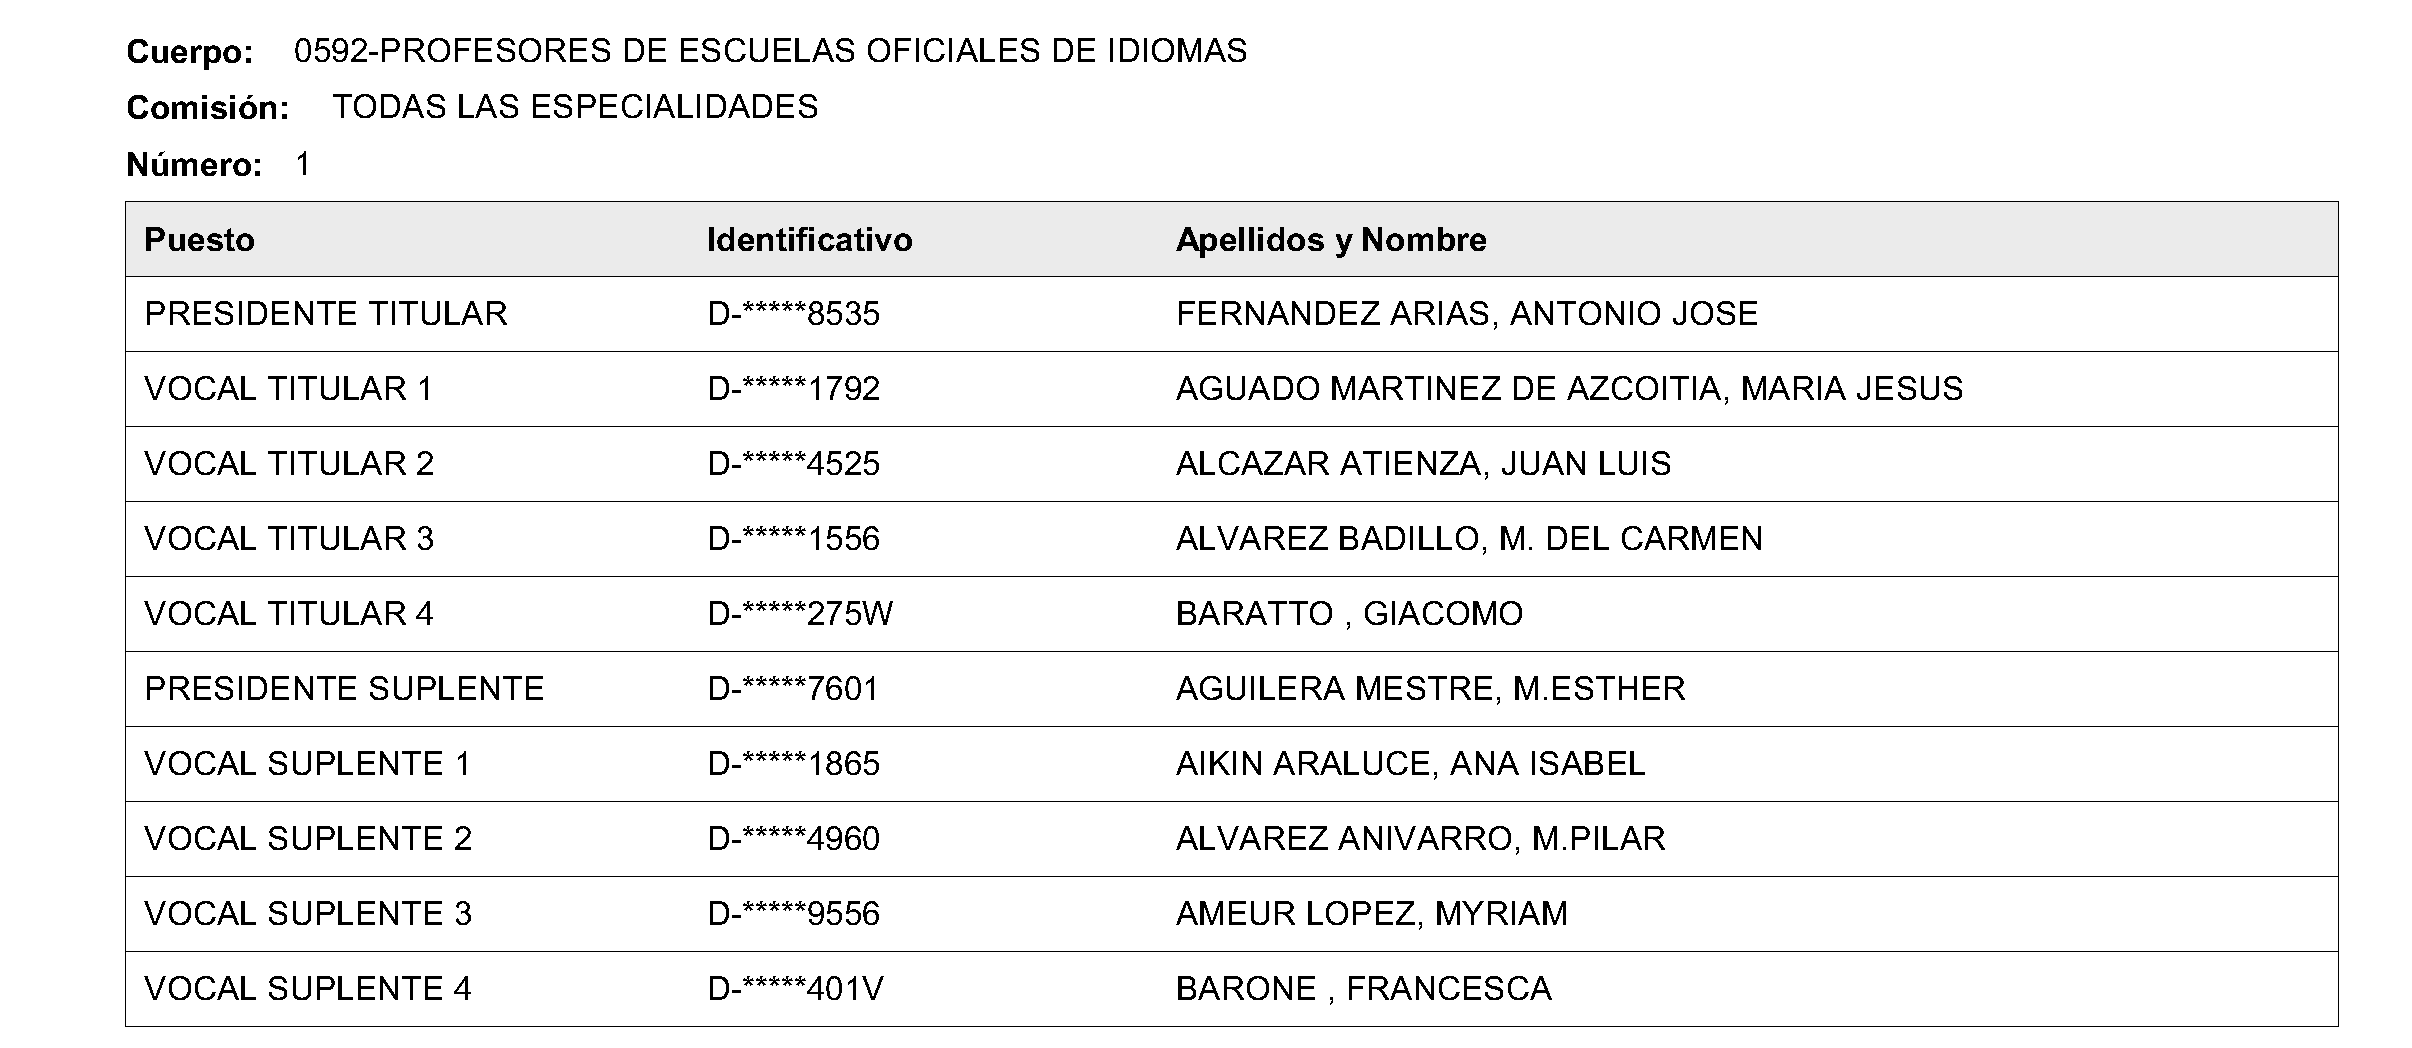Image resolution: width=2412 pixels, height=1048 pixels.
Task: Click the name ALVAREZ ANIVARRO, M.PILAR
Action: (1421, 839)
